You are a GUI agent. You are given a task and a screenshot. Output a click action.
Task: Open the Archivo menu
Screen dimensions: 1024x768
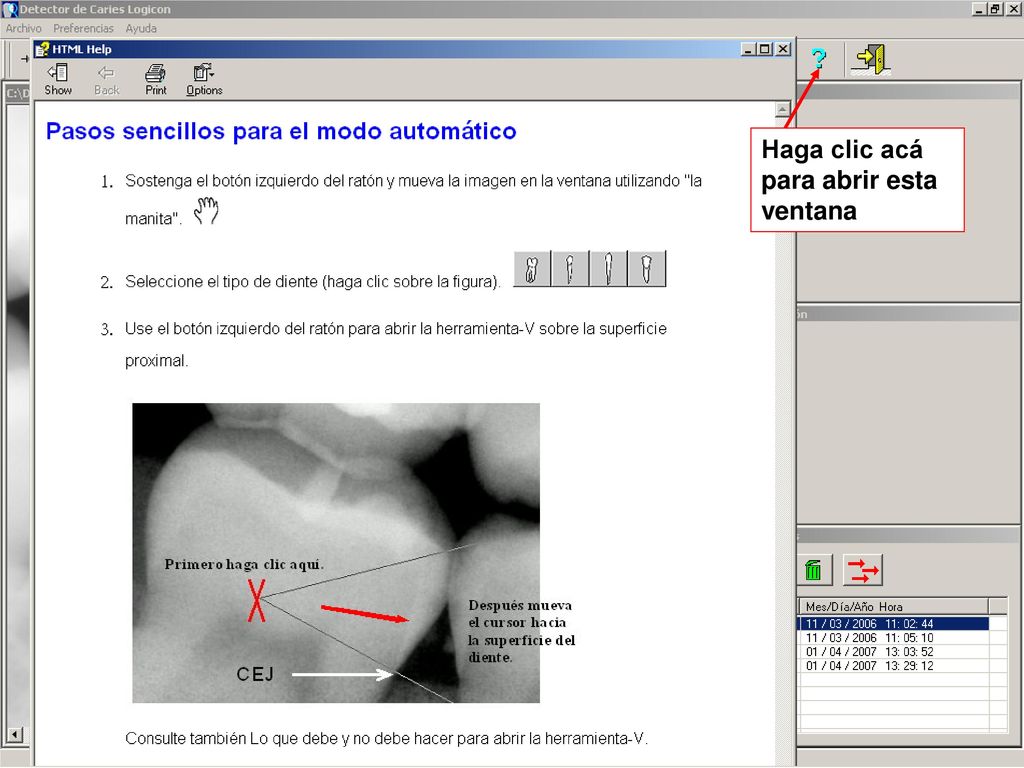[24, 29]
